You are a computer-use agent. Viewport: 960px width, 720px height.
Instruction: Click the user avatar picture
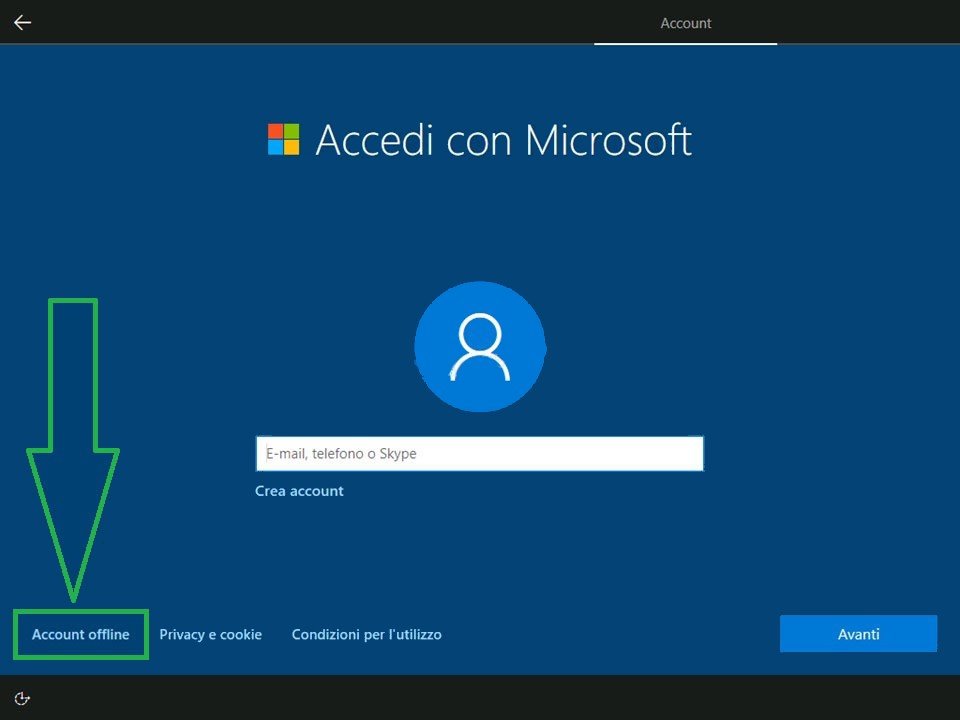click(x=480, y=347)
